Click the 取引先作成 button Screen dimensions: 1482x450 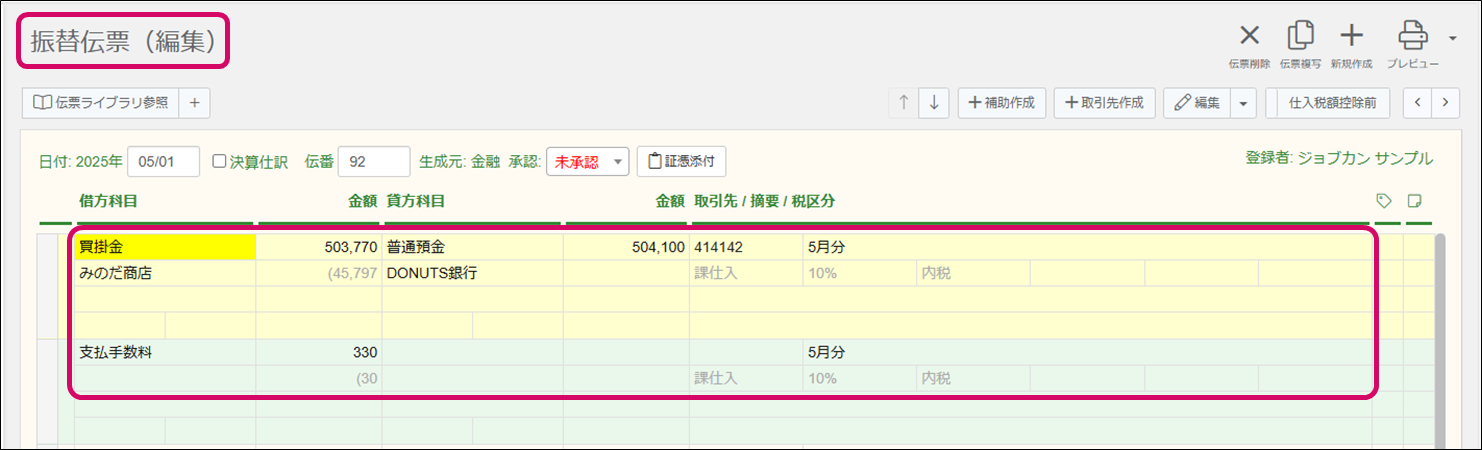coord(1105,102)
